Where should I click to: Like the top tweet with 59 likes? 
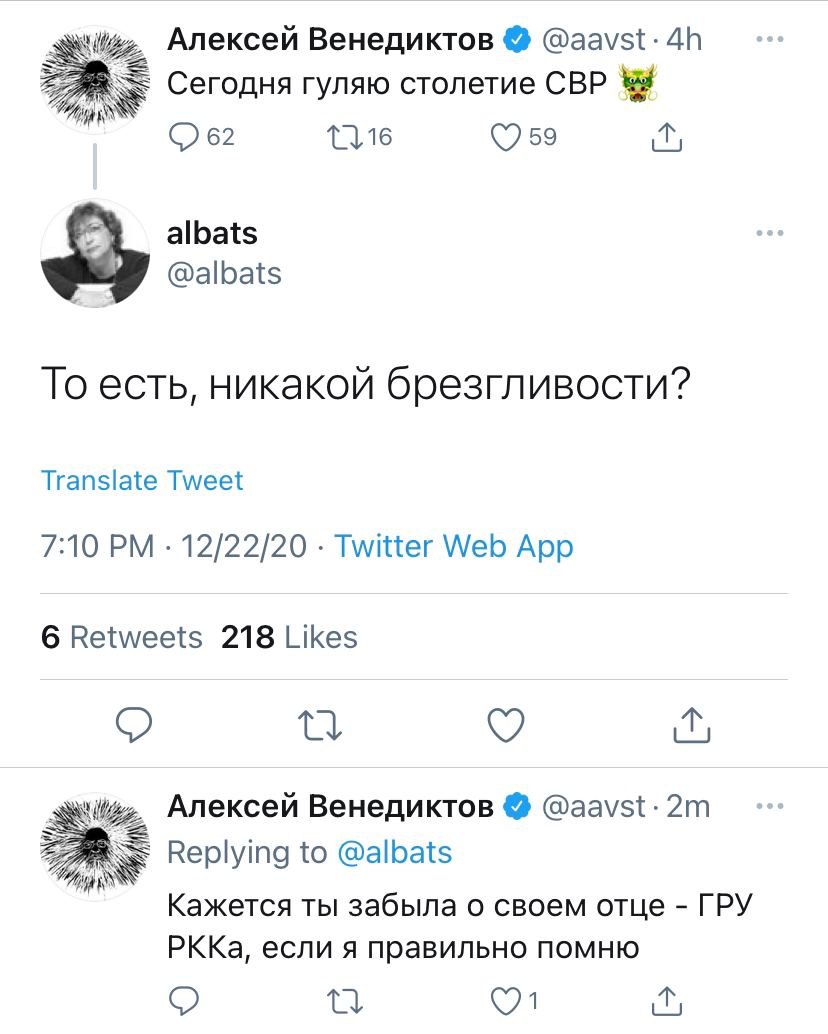coord(507,138)
